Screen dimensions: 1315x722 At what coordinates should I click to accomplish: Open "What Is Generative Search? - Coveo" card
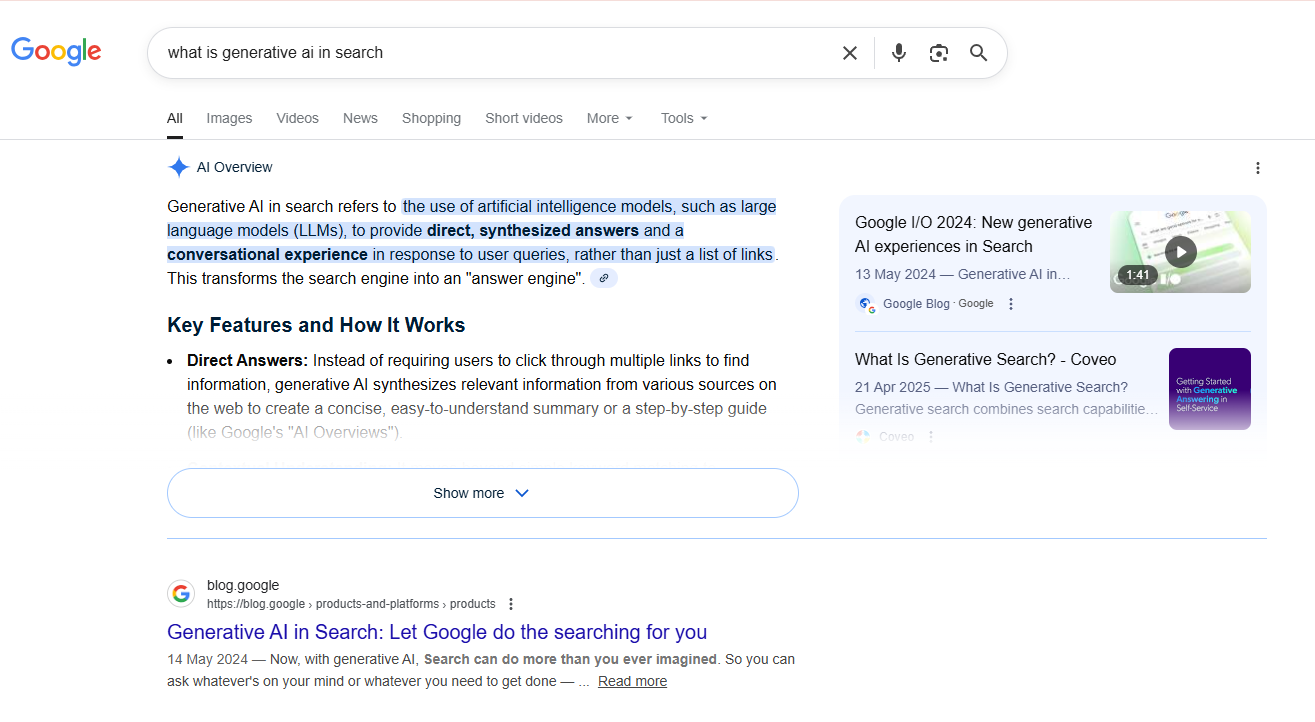985,359
